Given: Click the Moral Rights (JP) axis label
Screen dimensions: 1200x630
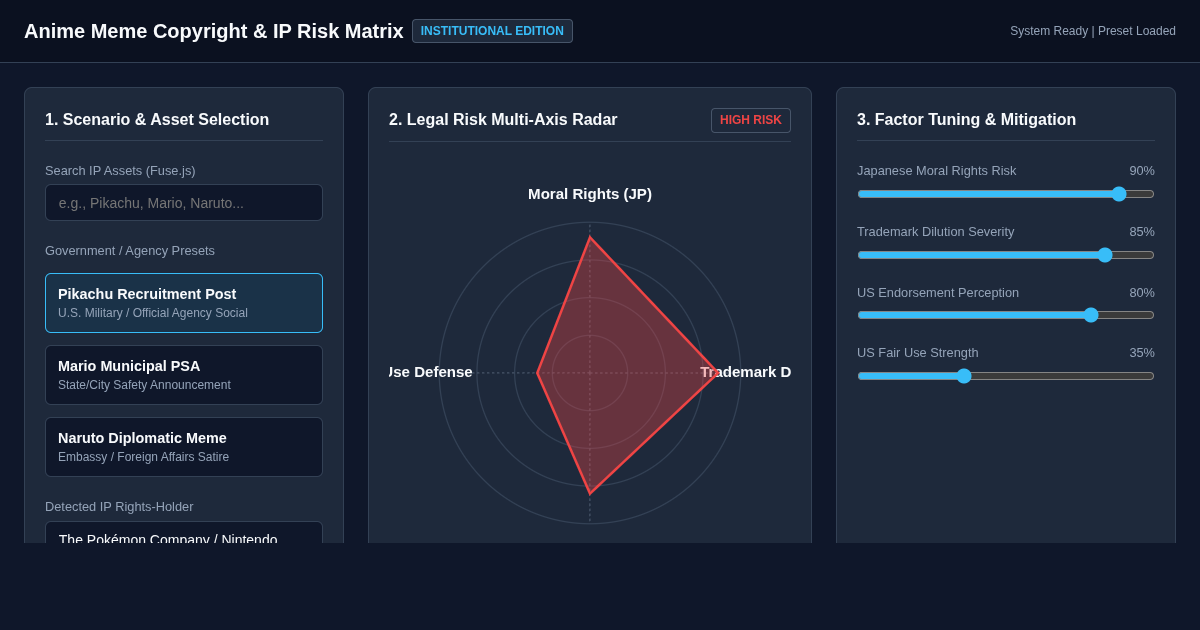Looking at the screenshot, I should [x=590, y=194].
